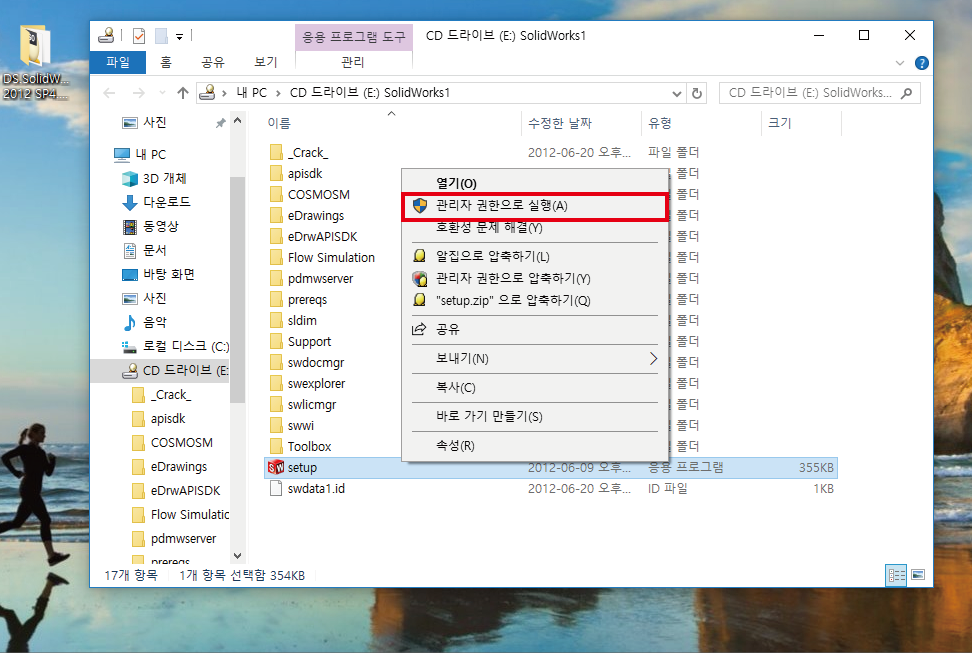
Task: Select the setup SolidWorks application file
Action: pyautogui.click(x=550, y=468)
